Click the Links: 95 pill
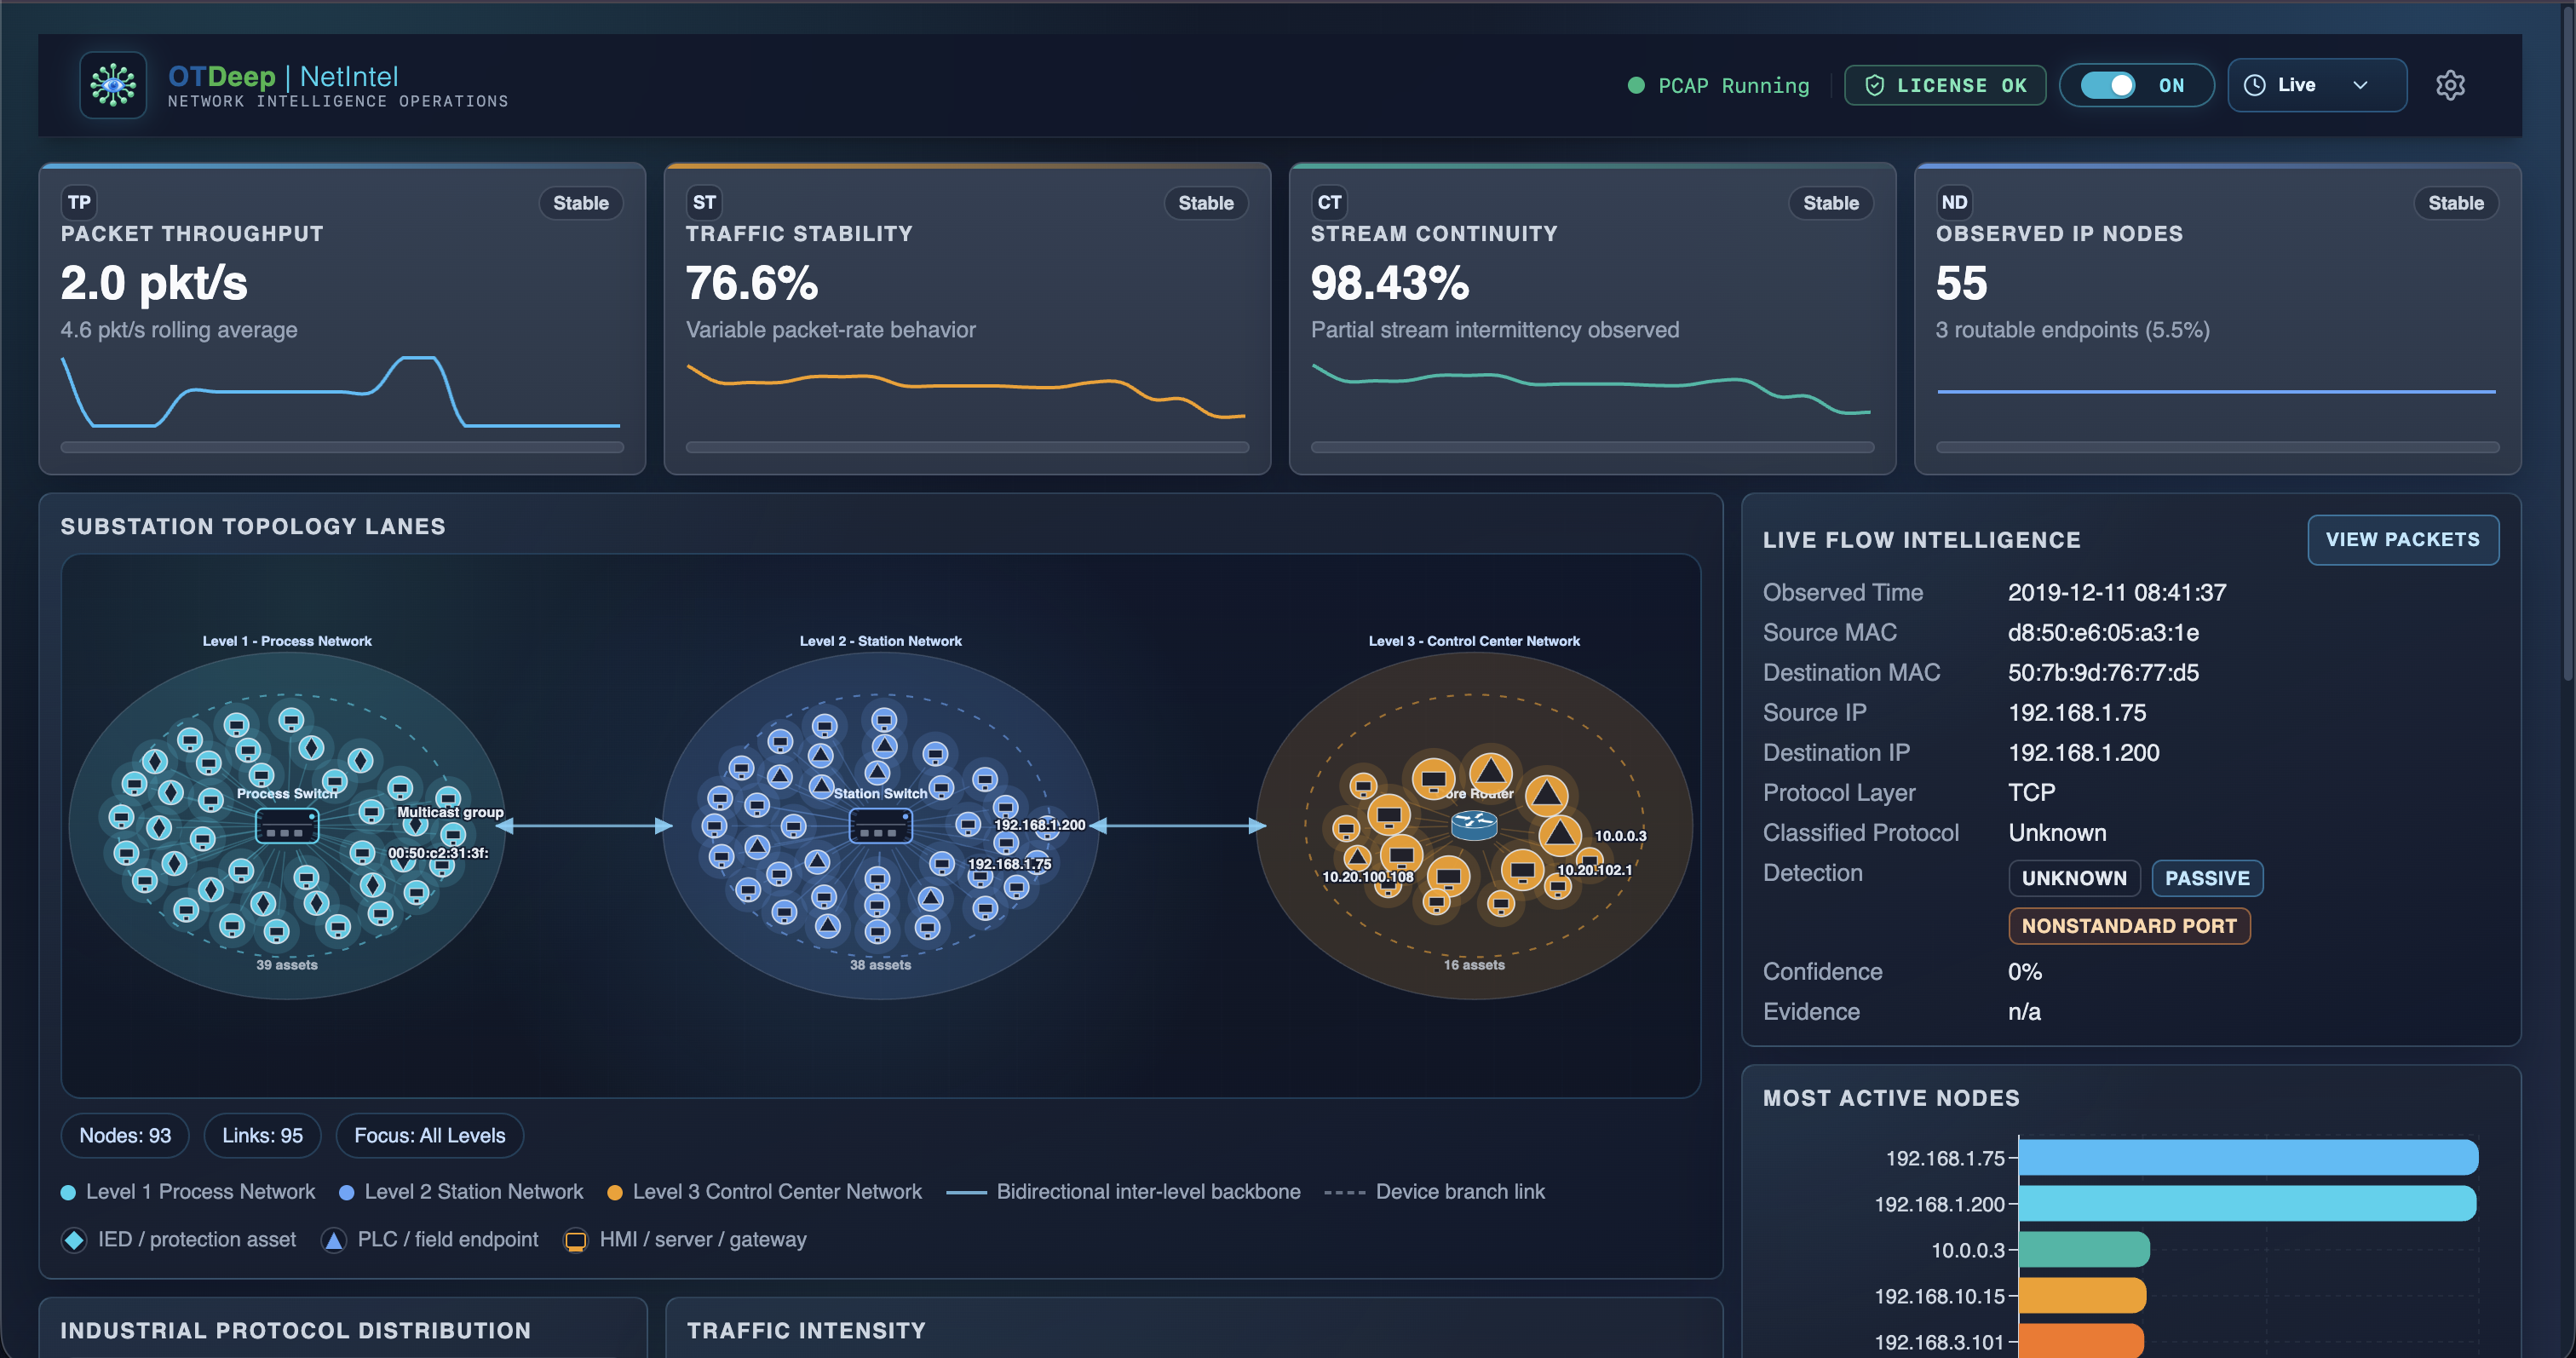2576x1358 pixels. pos(262,1136)
